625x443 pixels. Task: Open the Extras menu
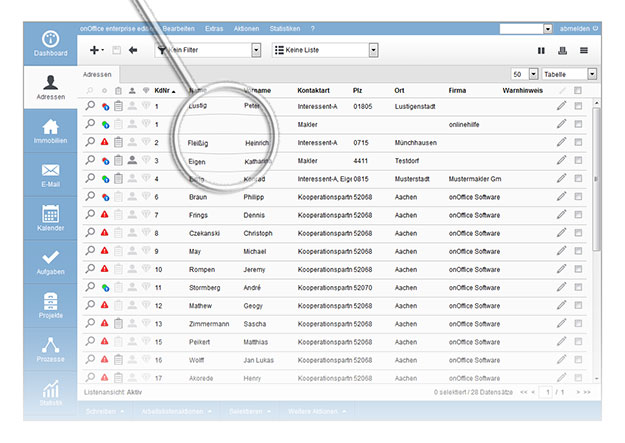214,29
